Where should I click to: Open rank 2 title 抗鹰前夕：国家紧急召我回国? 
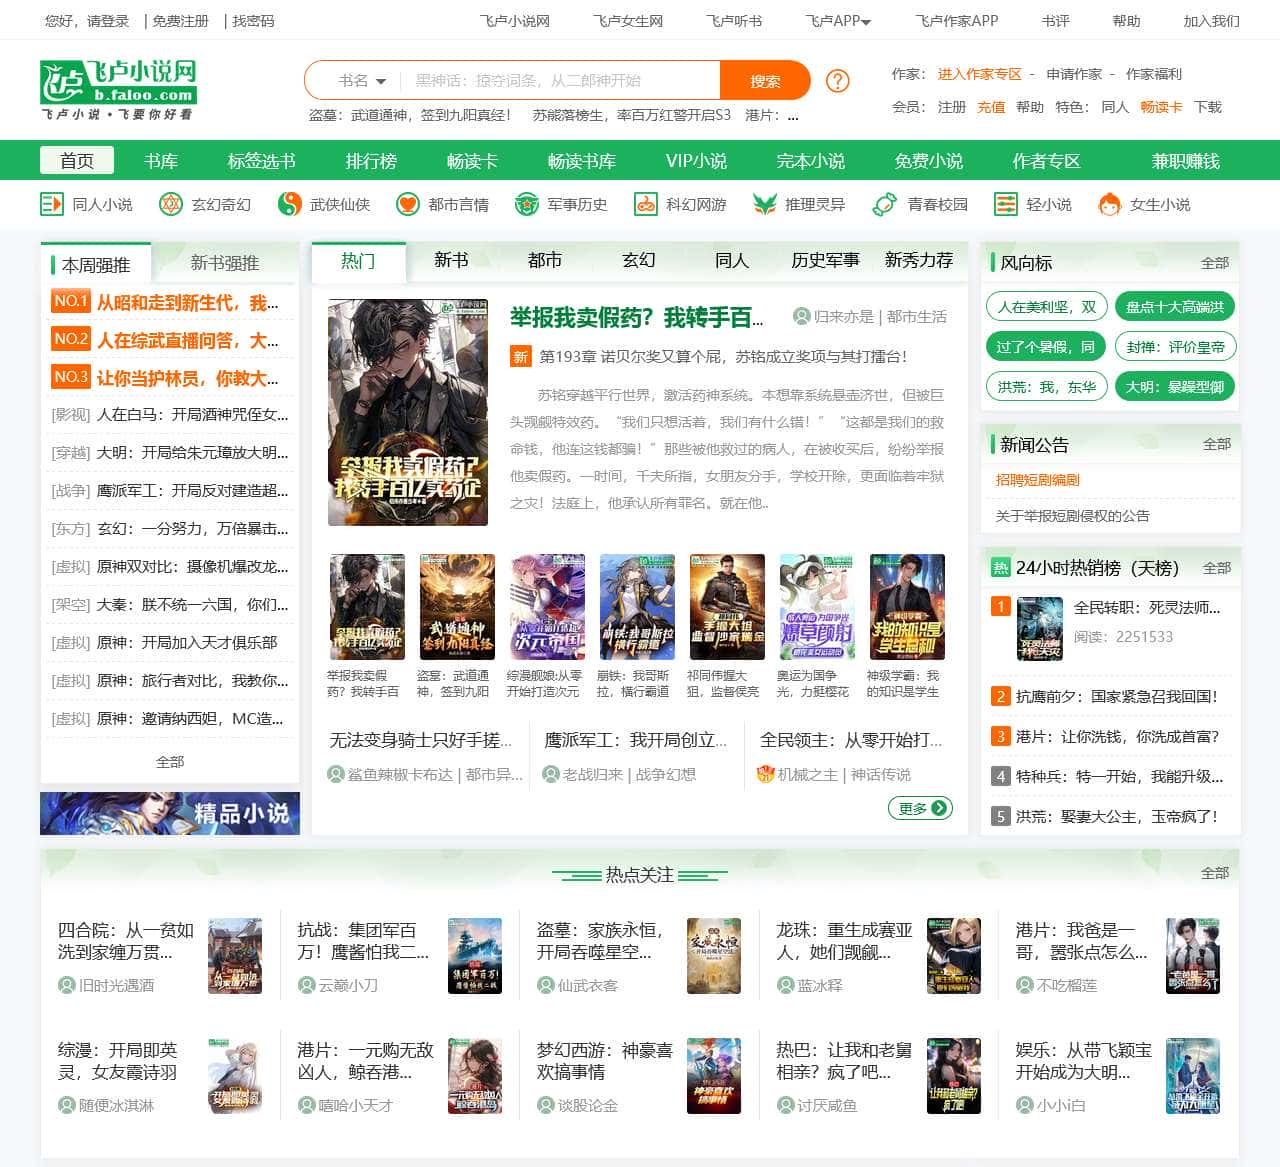point(1116,696)
